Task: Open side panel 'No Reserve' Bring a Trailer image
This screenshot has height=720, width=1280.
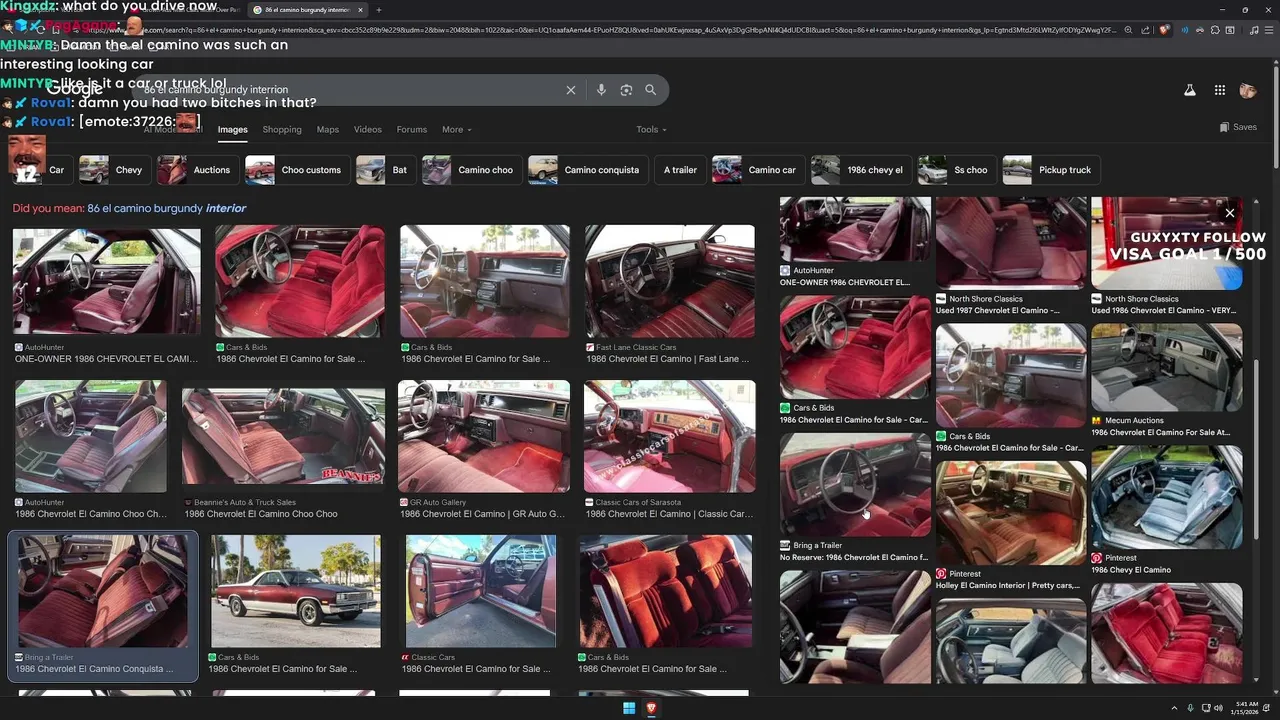Action: (x=855, y=485)
